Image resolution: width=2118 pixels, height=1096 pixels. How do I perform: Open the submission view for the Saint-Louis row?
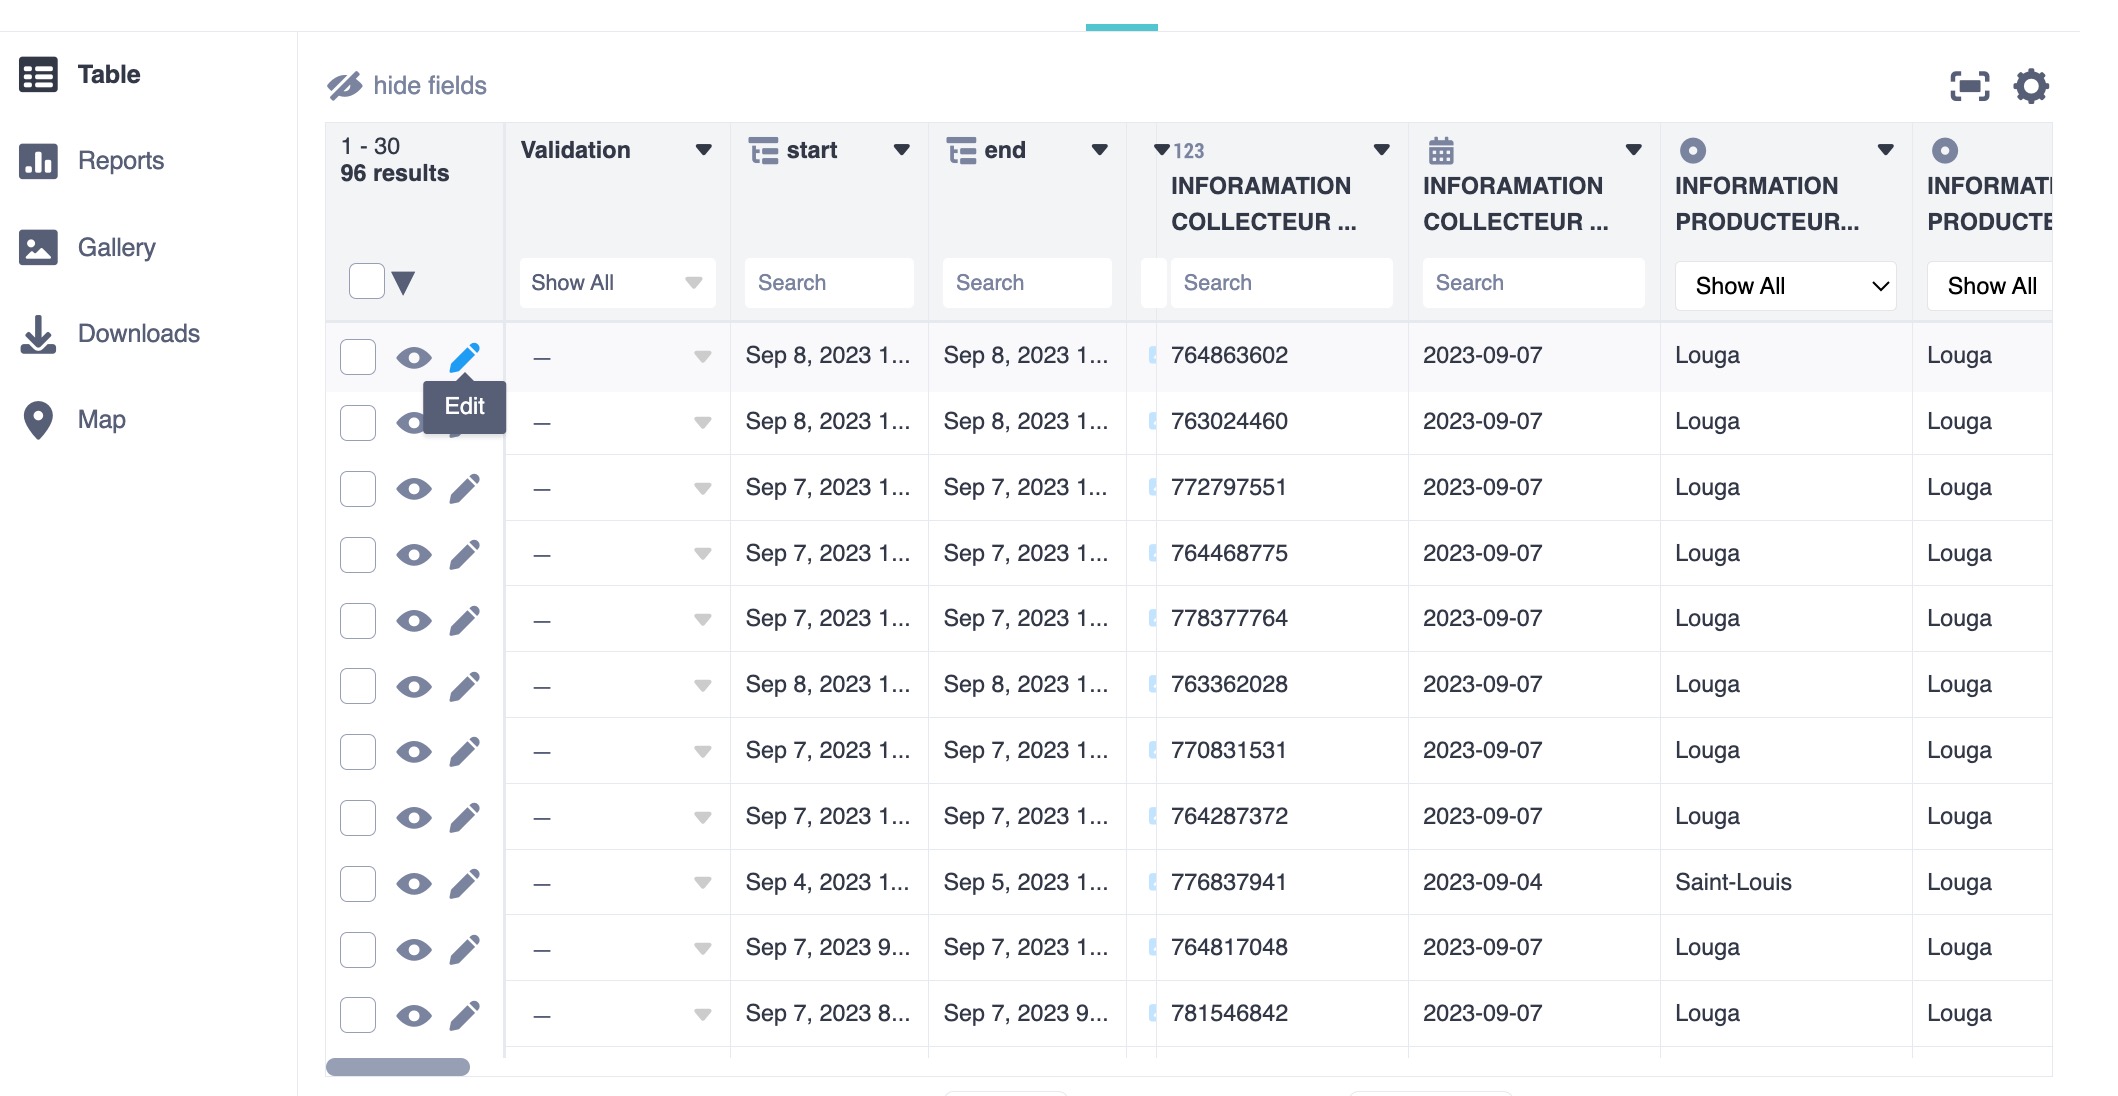pos(413,884)
